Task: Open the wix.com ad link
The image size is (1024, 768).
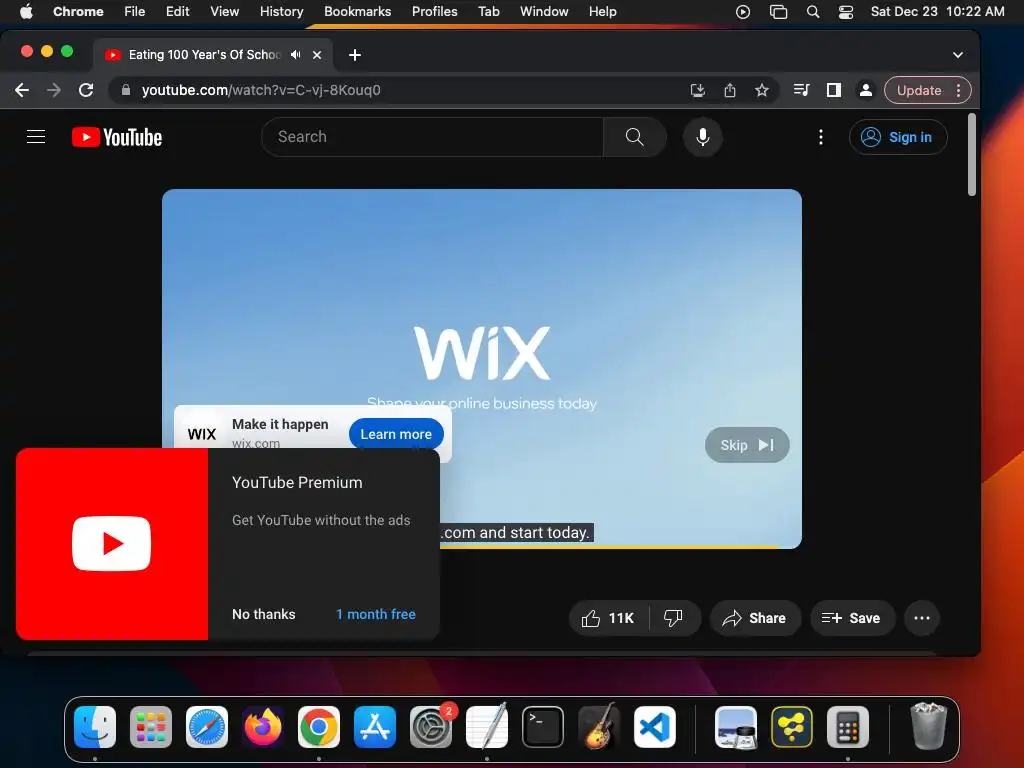Action: pos(256,443)
